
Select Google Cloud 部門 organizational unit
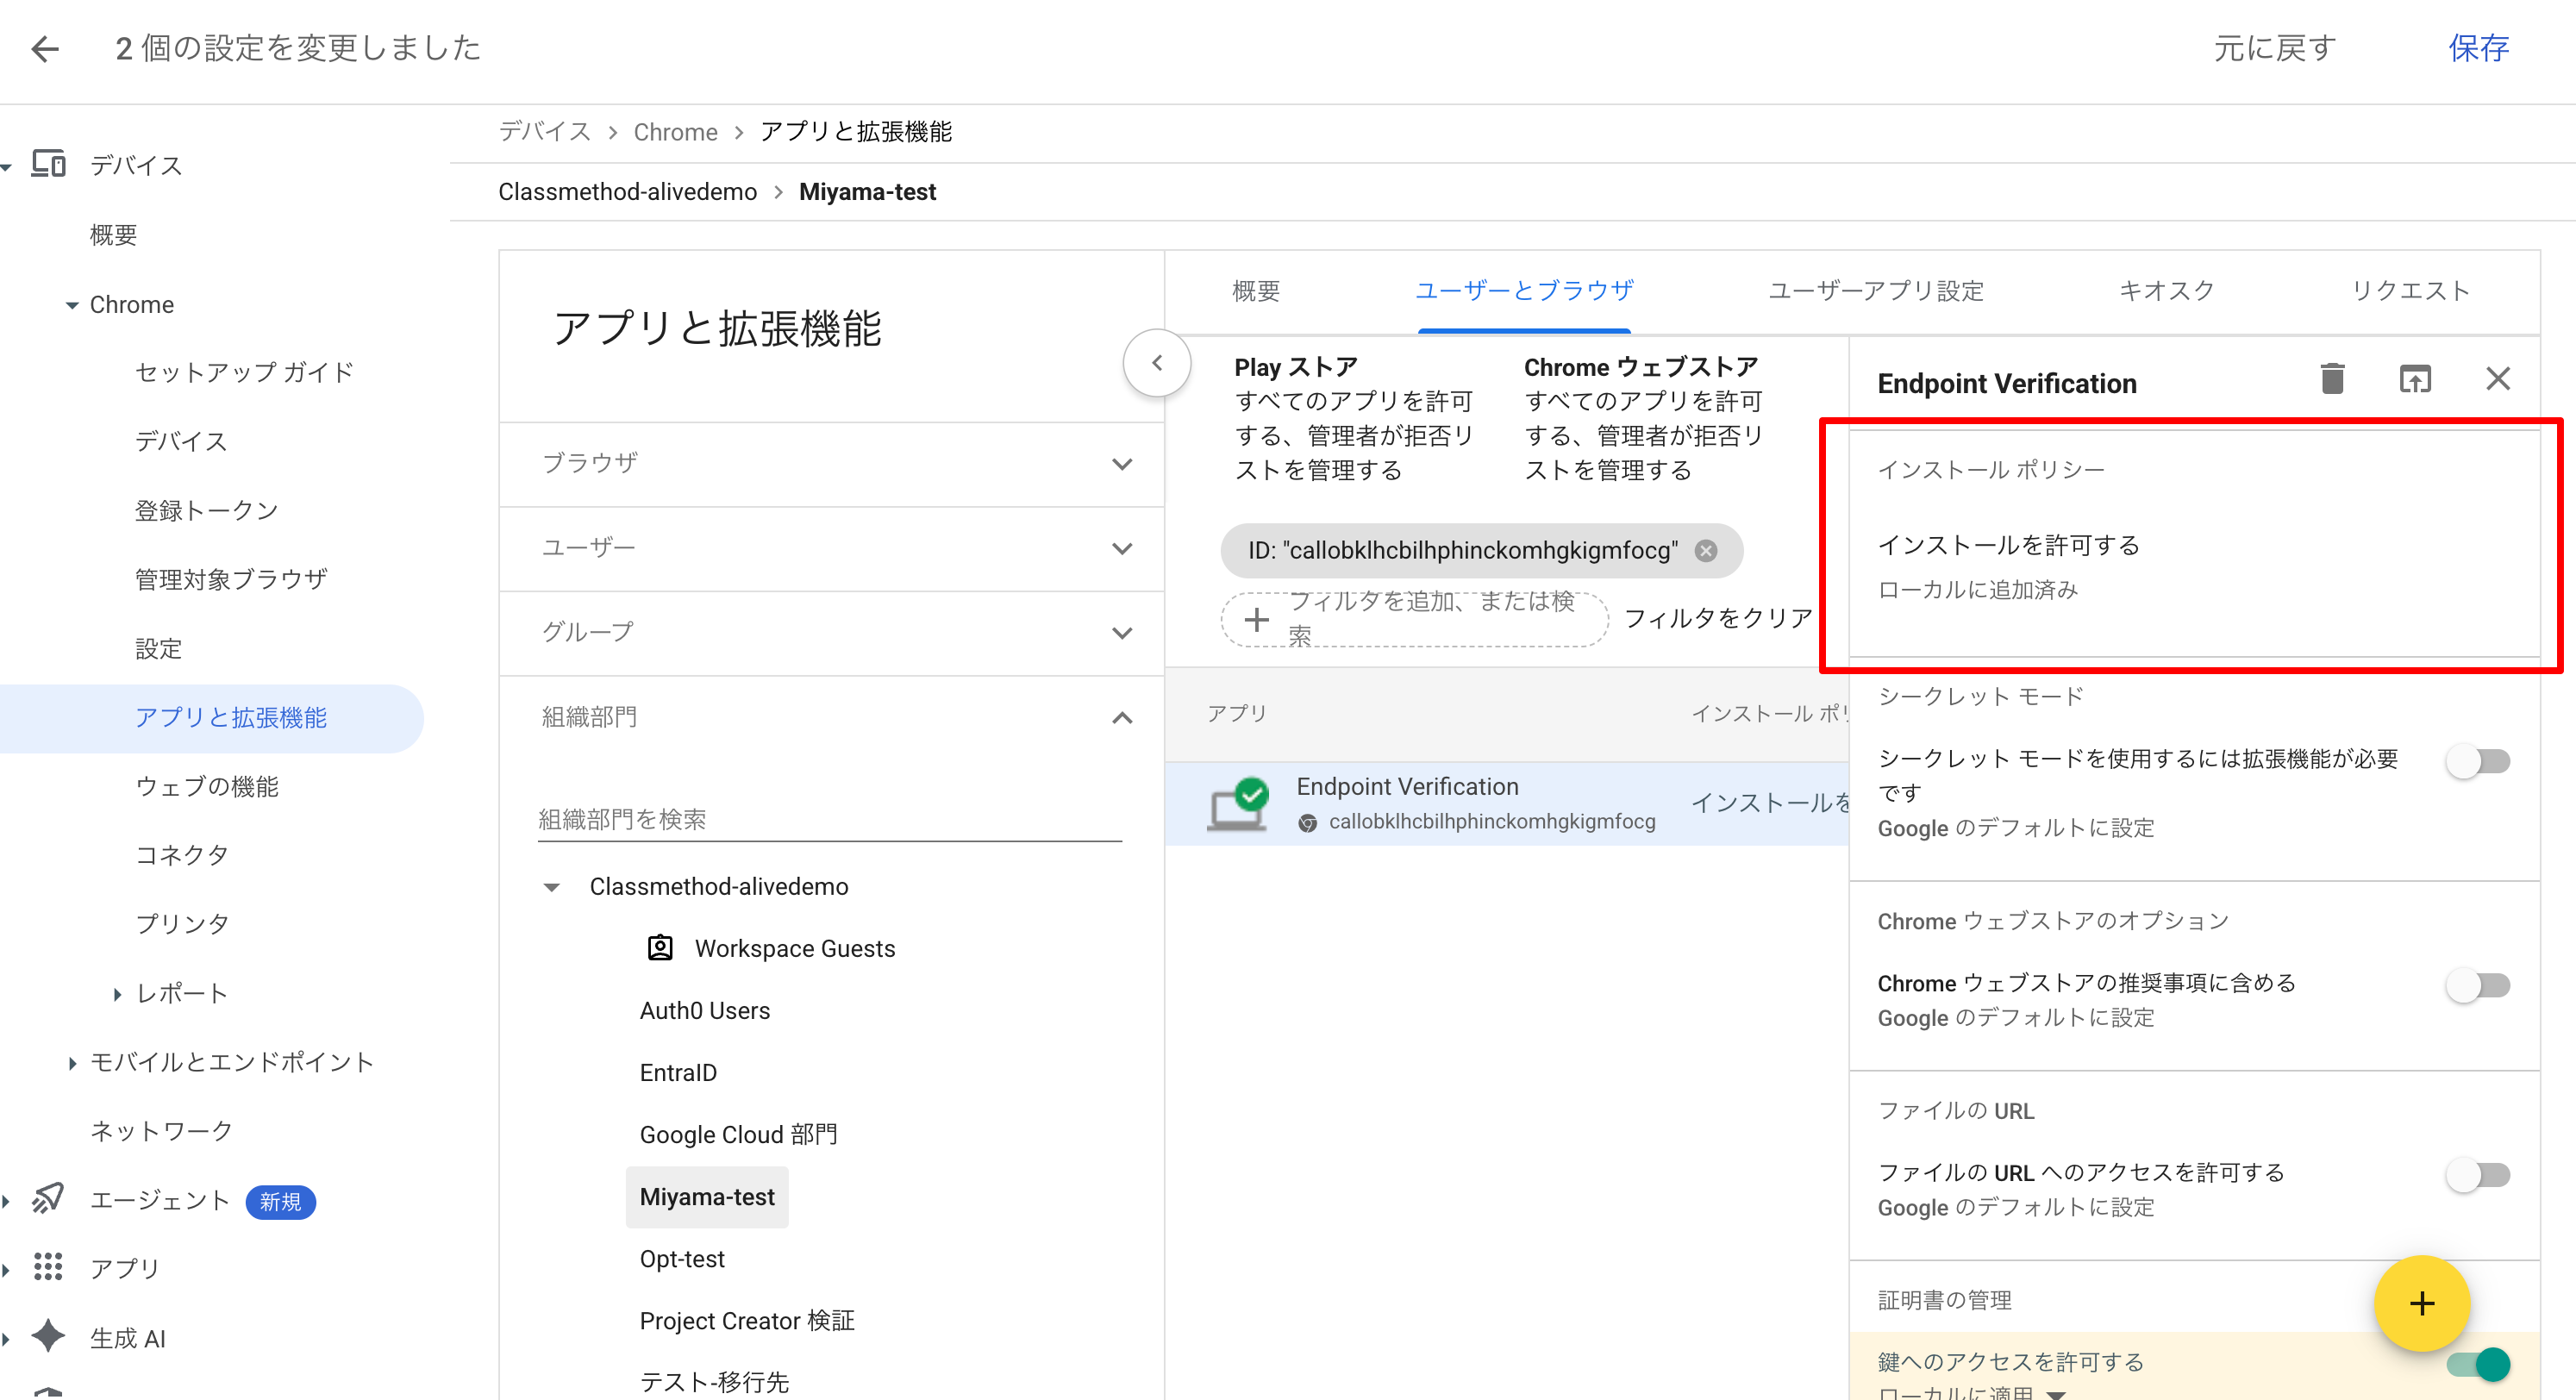739,1135
